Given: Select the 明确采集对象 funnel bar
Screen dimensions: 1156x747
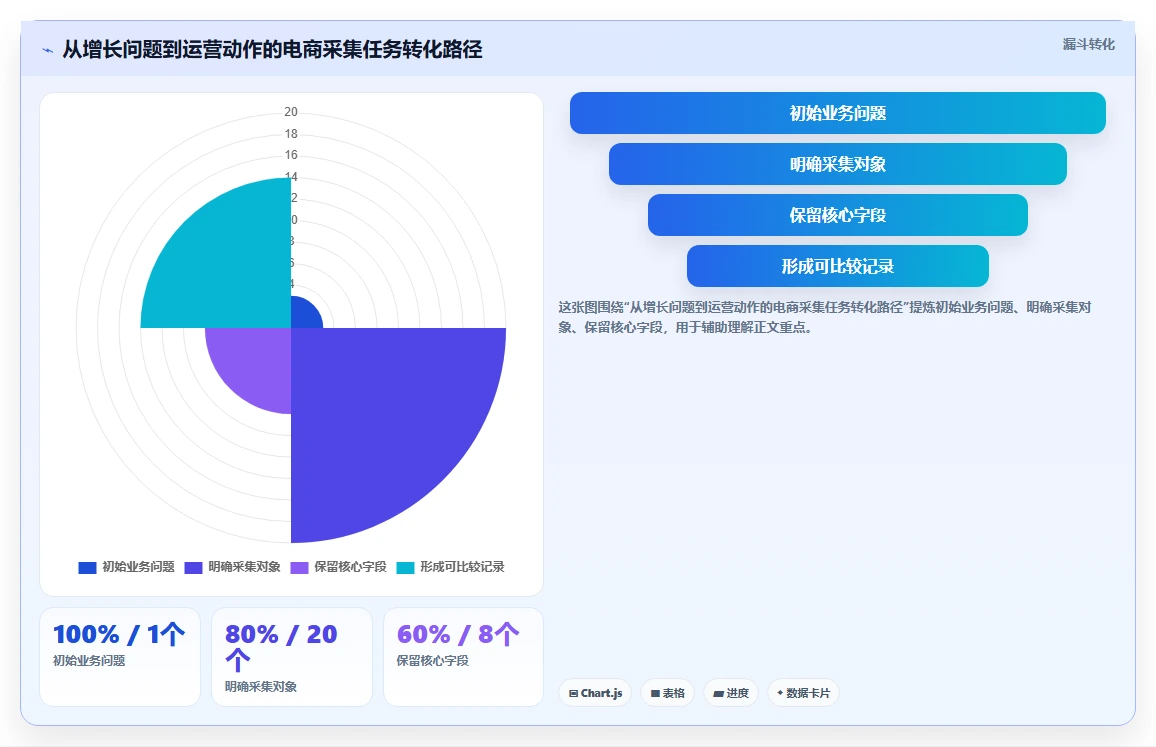Looking at the screenshot, I should (838, 164).
